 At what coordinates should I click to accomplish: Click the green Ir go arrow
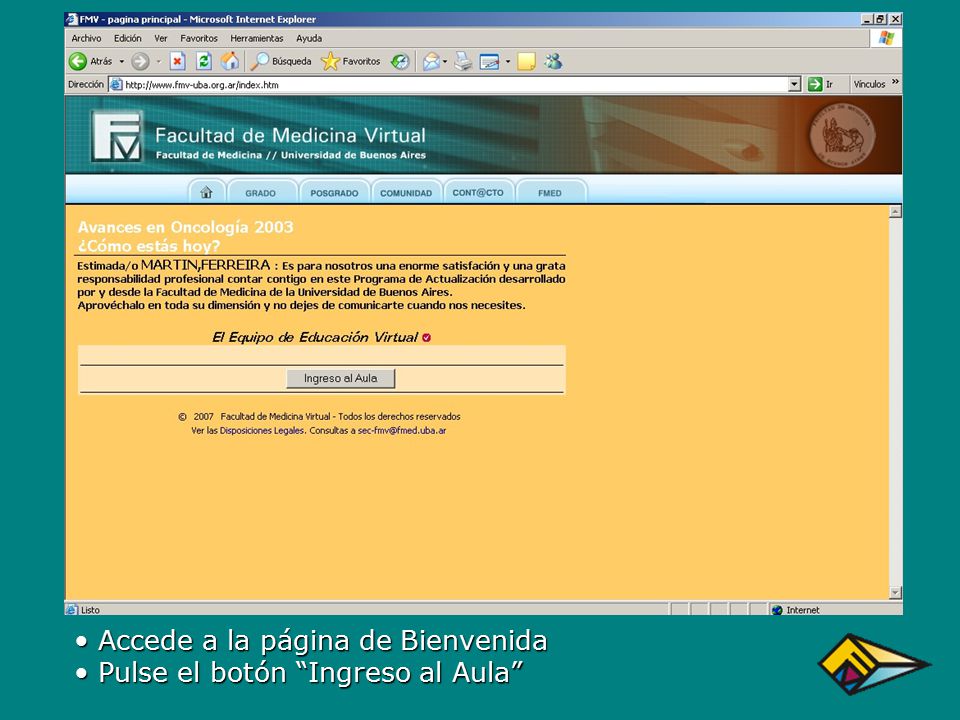point(815,84)
